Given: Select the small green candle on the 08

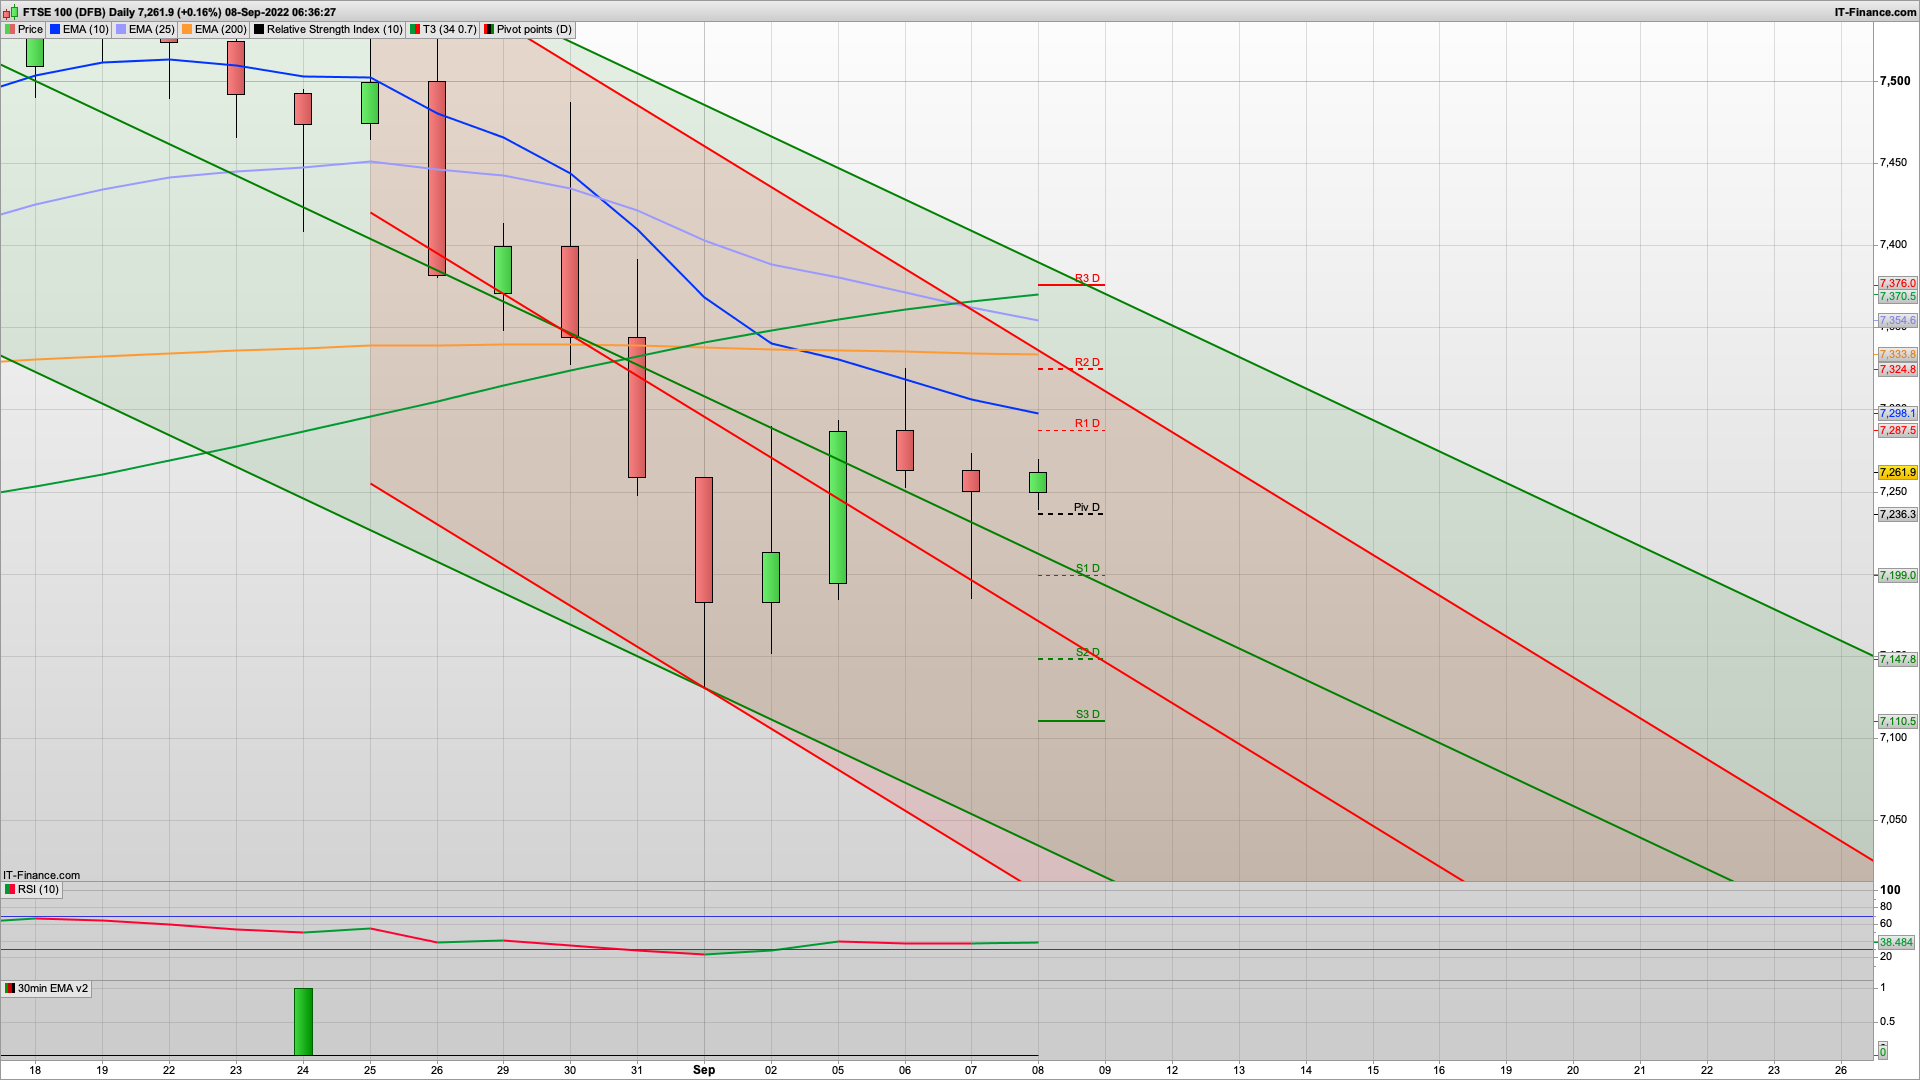Looking at the screenshot, I should [1038, 482].
